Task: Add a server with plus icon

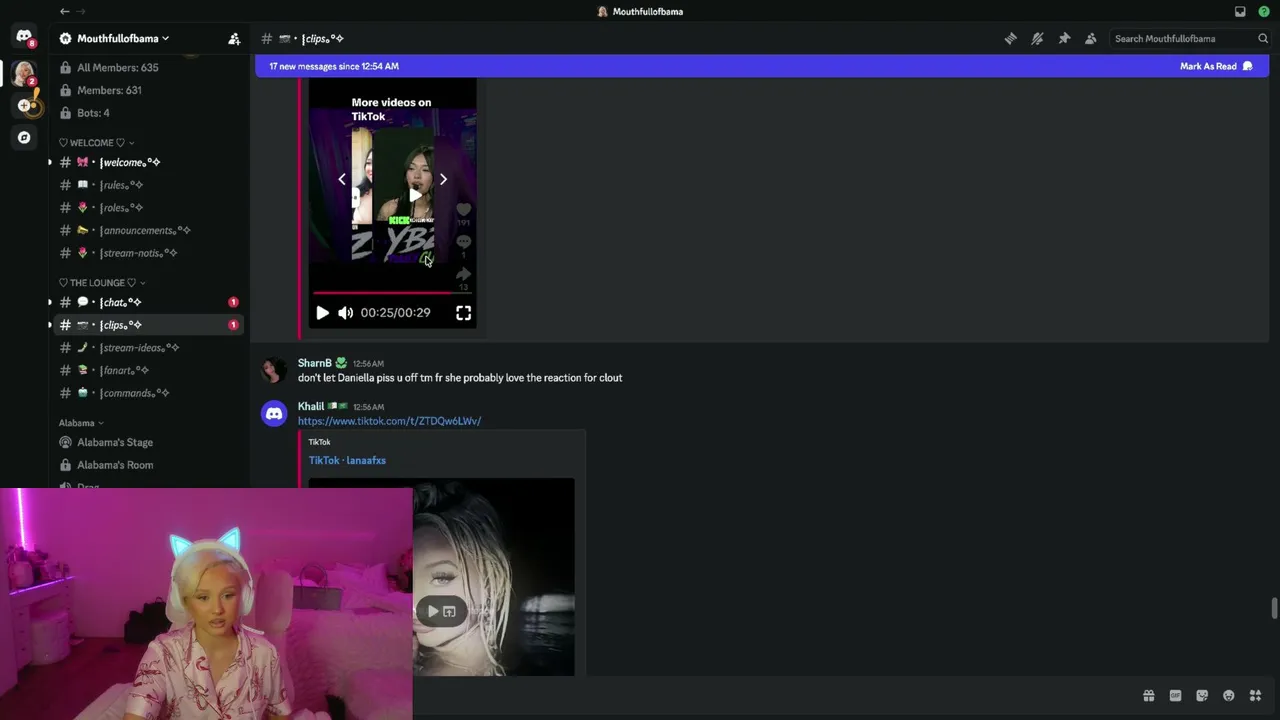Action: point(24,105)
